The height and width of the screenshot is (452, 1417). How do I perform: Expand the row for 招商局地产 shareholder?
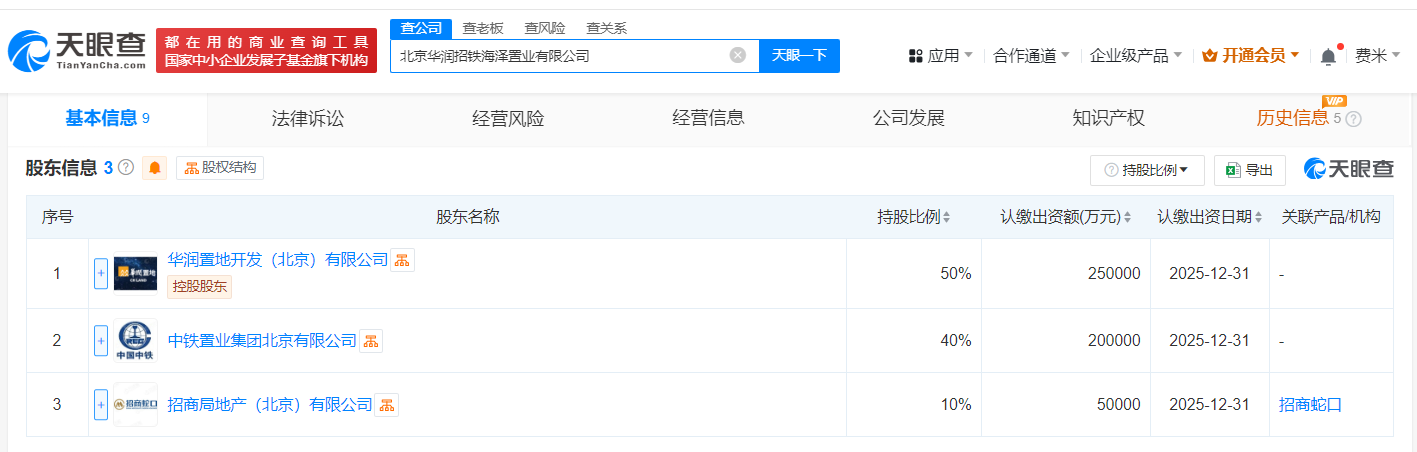click(101, 405)
